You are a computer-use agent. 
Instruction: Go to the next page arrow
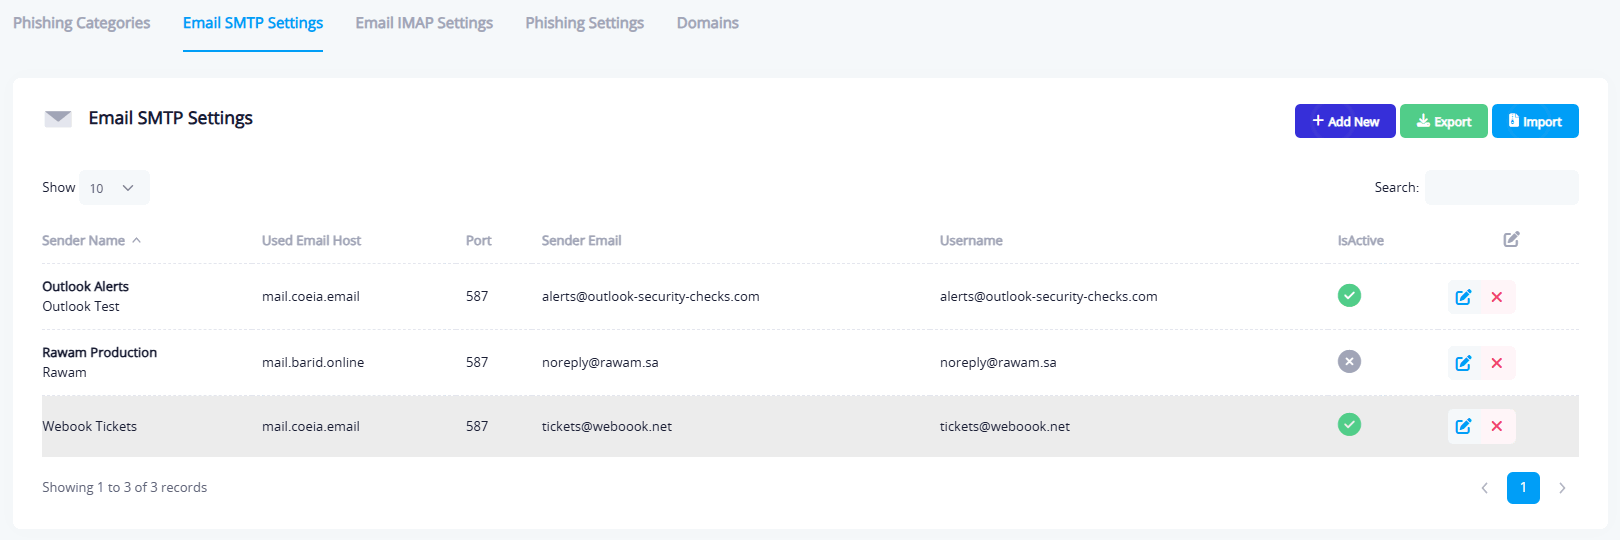(1562, 488)
